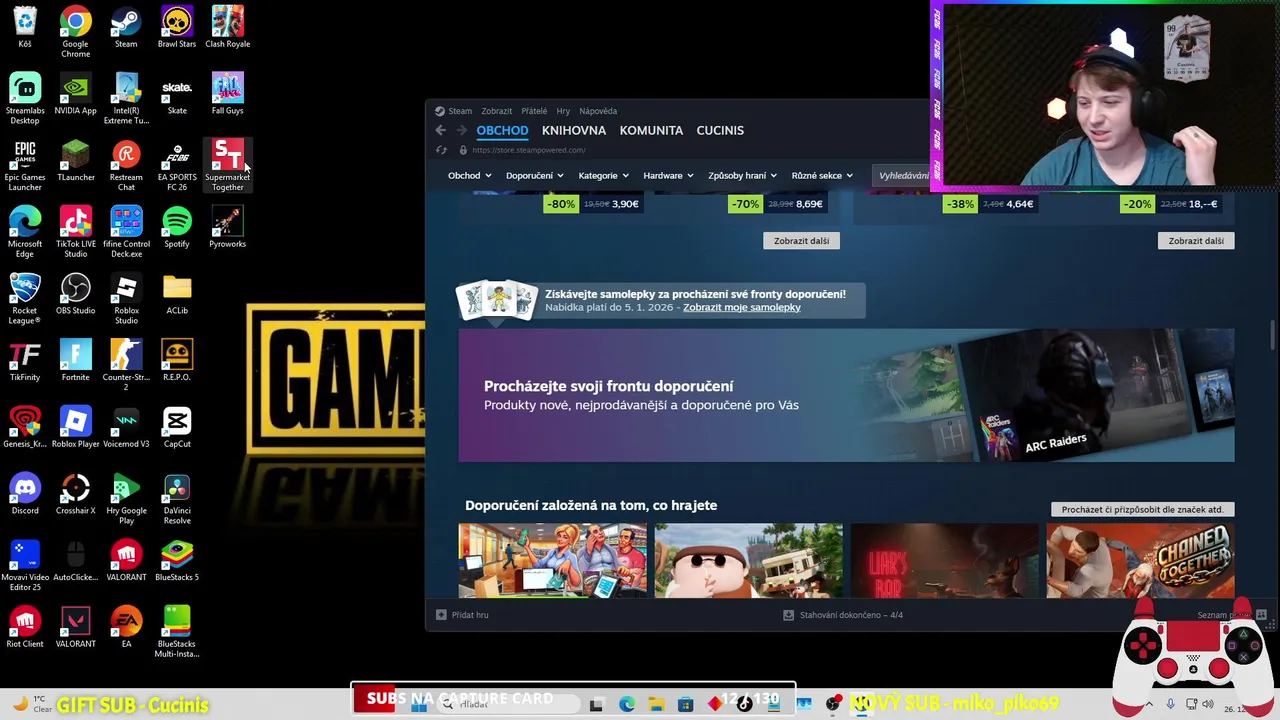Open the Liar's Bar game thumbnail
1280x720 pixels.
click(944, 560)
